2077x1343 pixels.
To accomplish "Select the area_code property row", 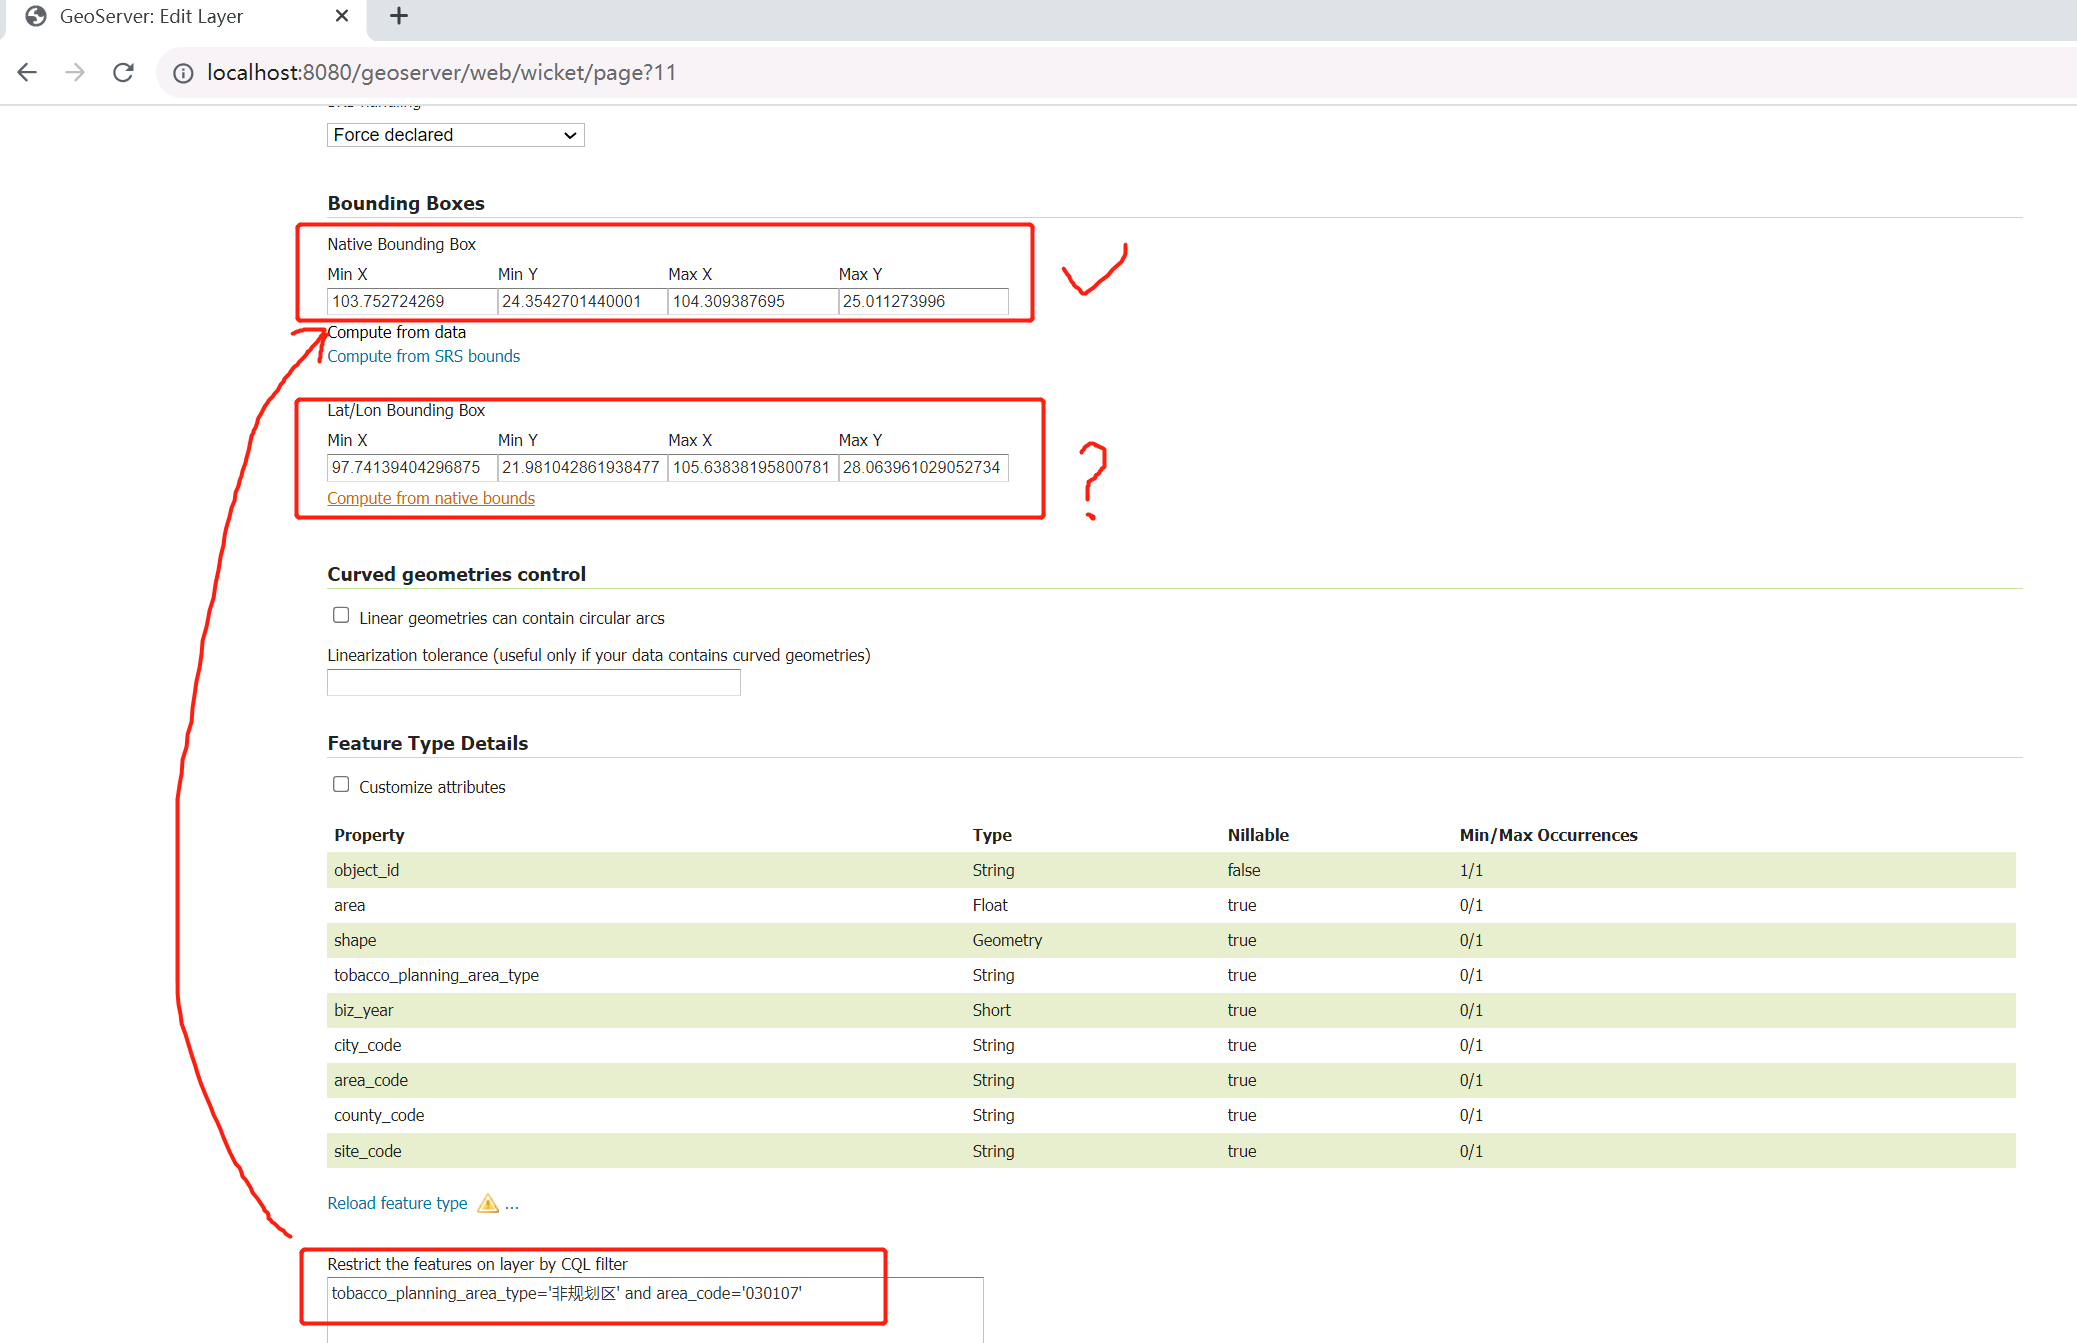I will (1171, 1080).
